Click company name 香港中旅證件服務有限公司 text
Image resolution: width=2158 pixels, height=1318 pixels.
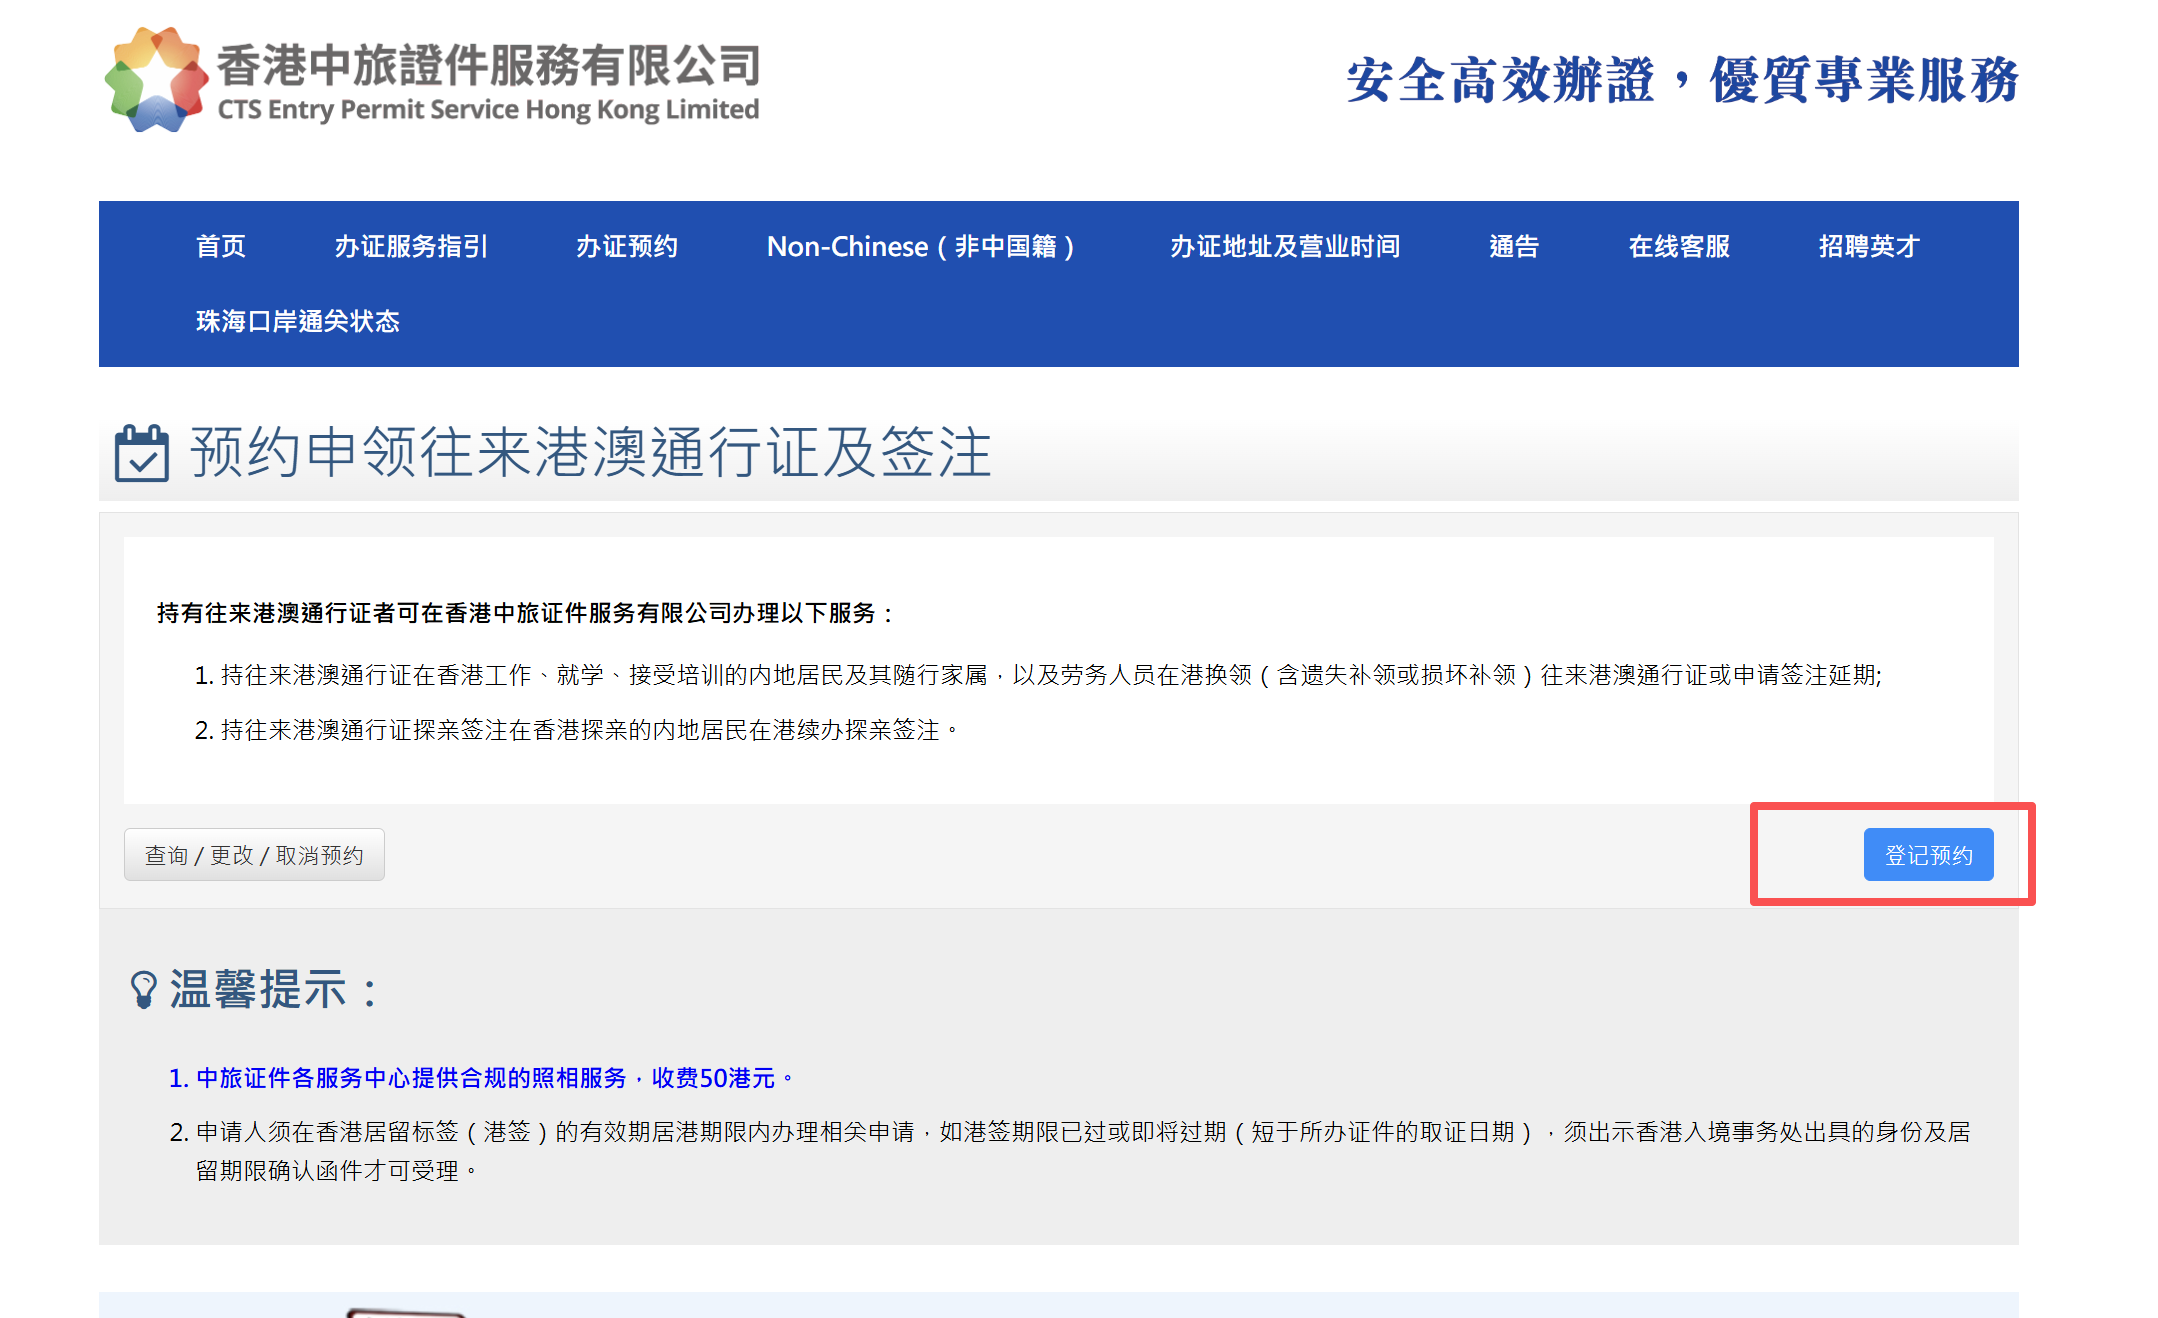[x=489, y=66]
